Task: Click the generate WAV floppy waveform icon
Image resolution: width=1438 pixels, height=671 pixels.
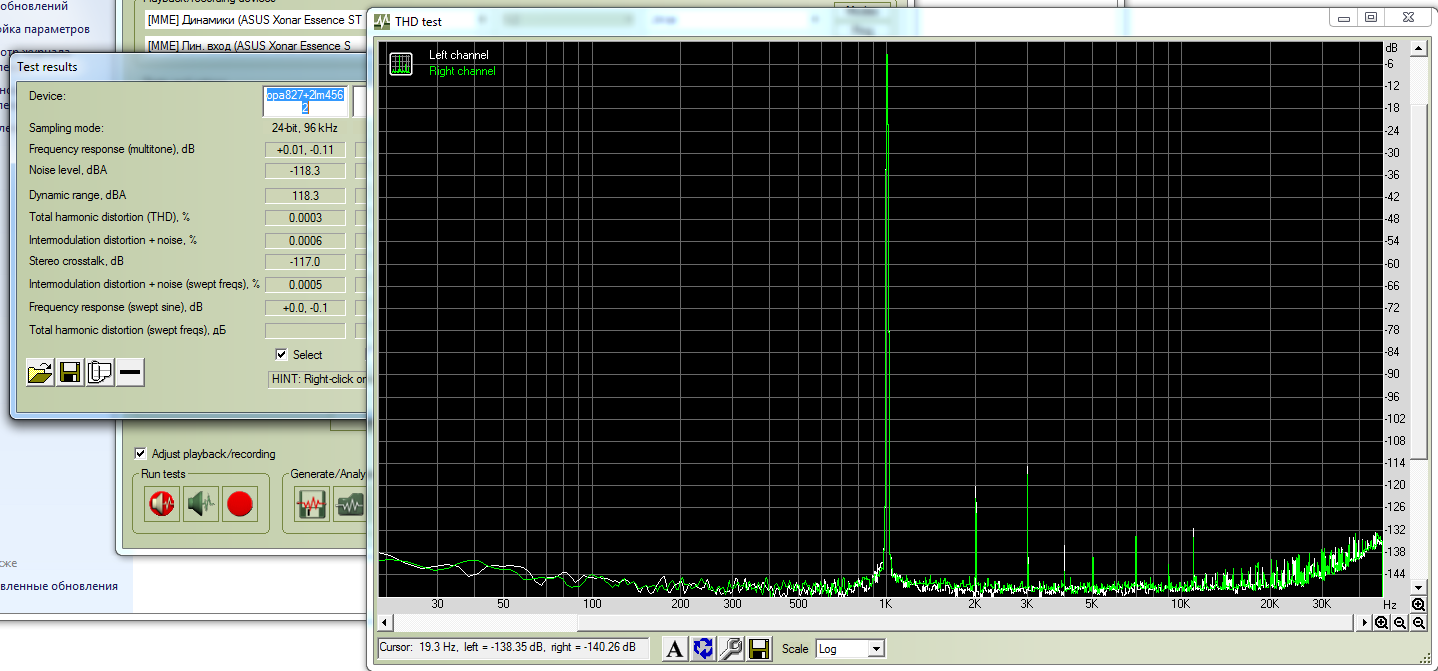Action: 312,504
